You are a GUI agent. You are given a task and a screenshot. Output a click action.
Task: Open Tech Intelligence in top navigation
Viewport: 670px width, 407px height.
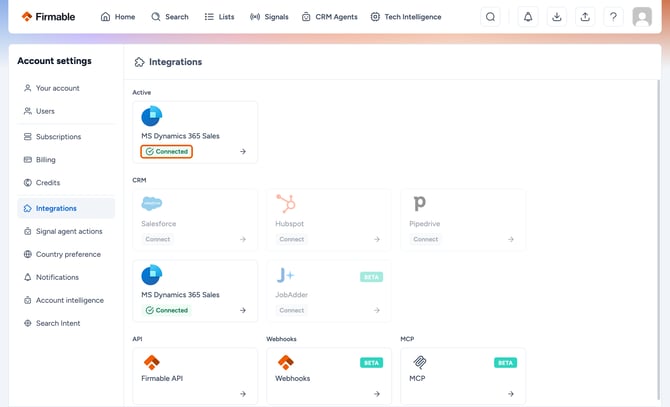click(x=406, y=17)
